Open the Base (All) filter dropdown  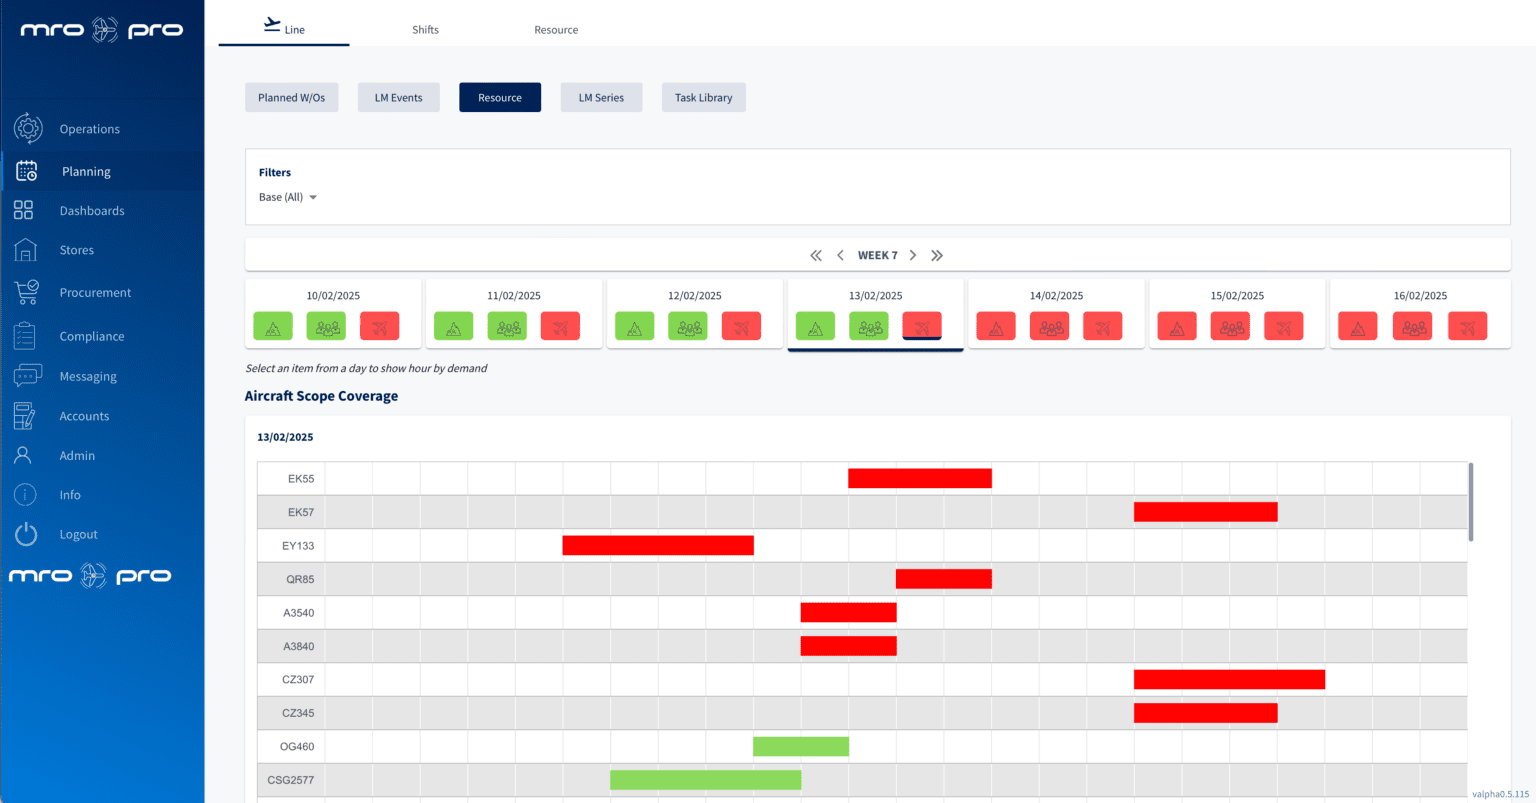click(287, 197)
